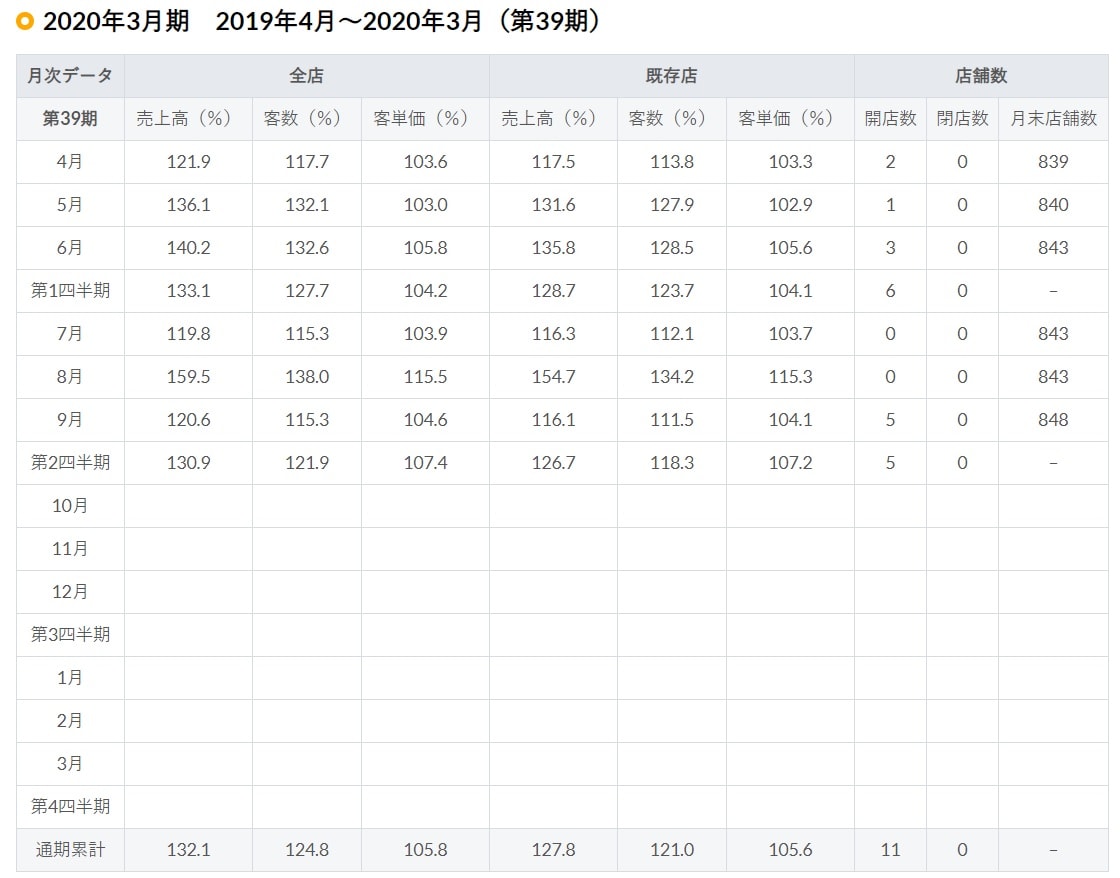Click the 全店 column group header

tap(306, 76)
